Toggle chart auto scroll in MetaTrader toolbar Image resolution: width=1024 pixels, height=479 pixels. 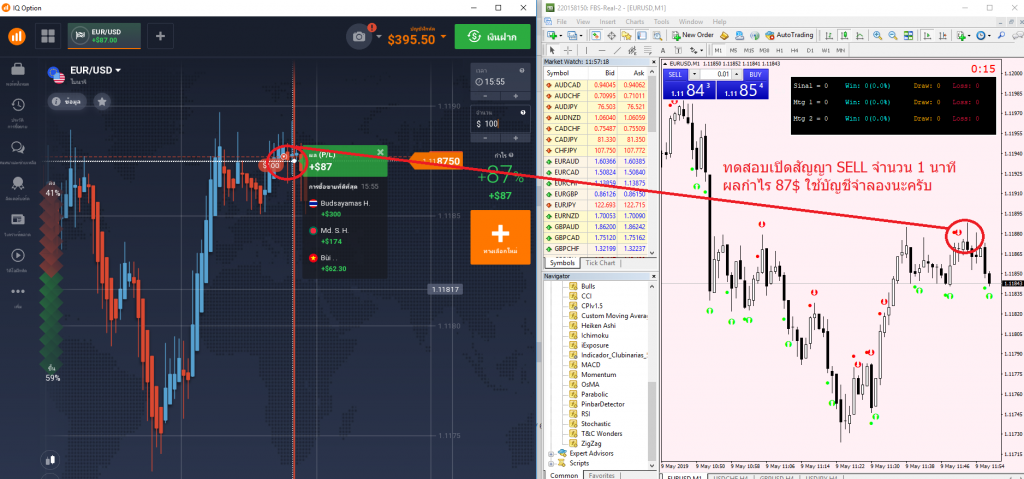coord(927,35)
